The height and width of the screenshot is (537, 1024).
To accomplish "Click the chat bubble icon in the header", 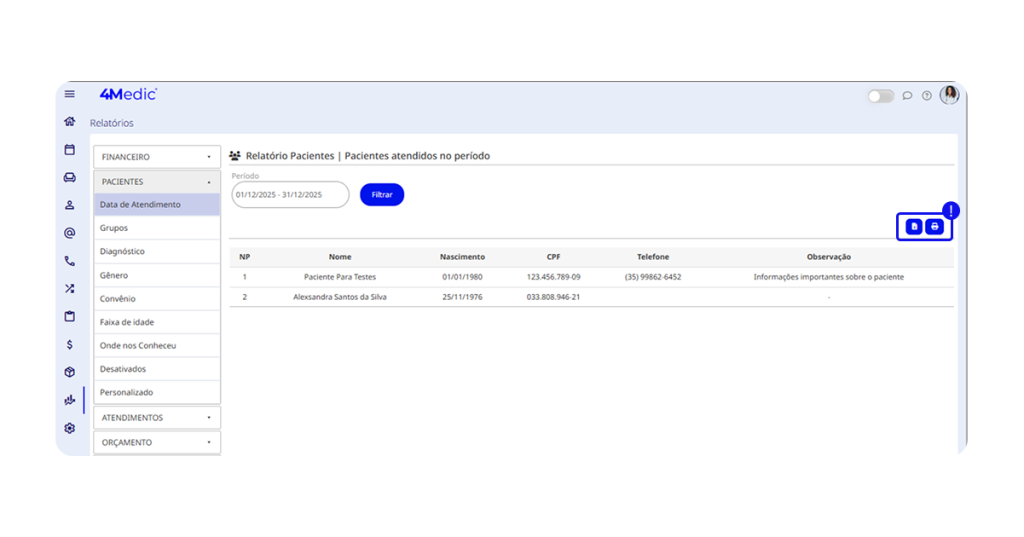I will coord(907,96).
